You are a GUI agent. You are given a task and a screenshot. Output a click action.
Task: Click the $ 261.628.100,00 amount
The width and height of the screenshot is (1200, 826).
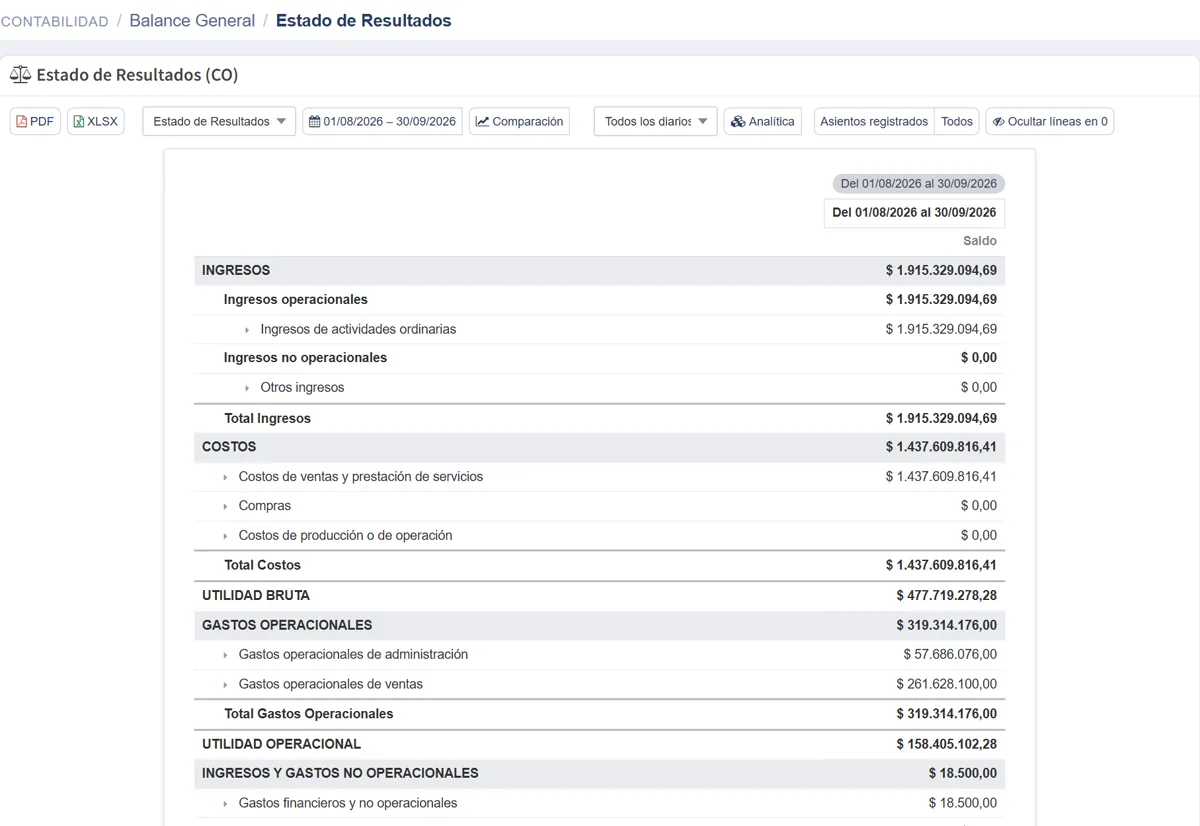[946, 684]
